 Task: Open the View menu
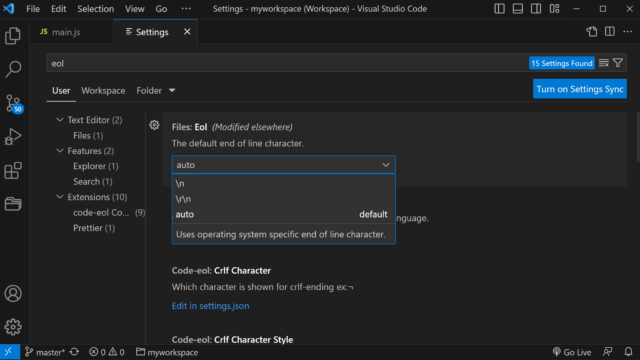click(135, 9)
